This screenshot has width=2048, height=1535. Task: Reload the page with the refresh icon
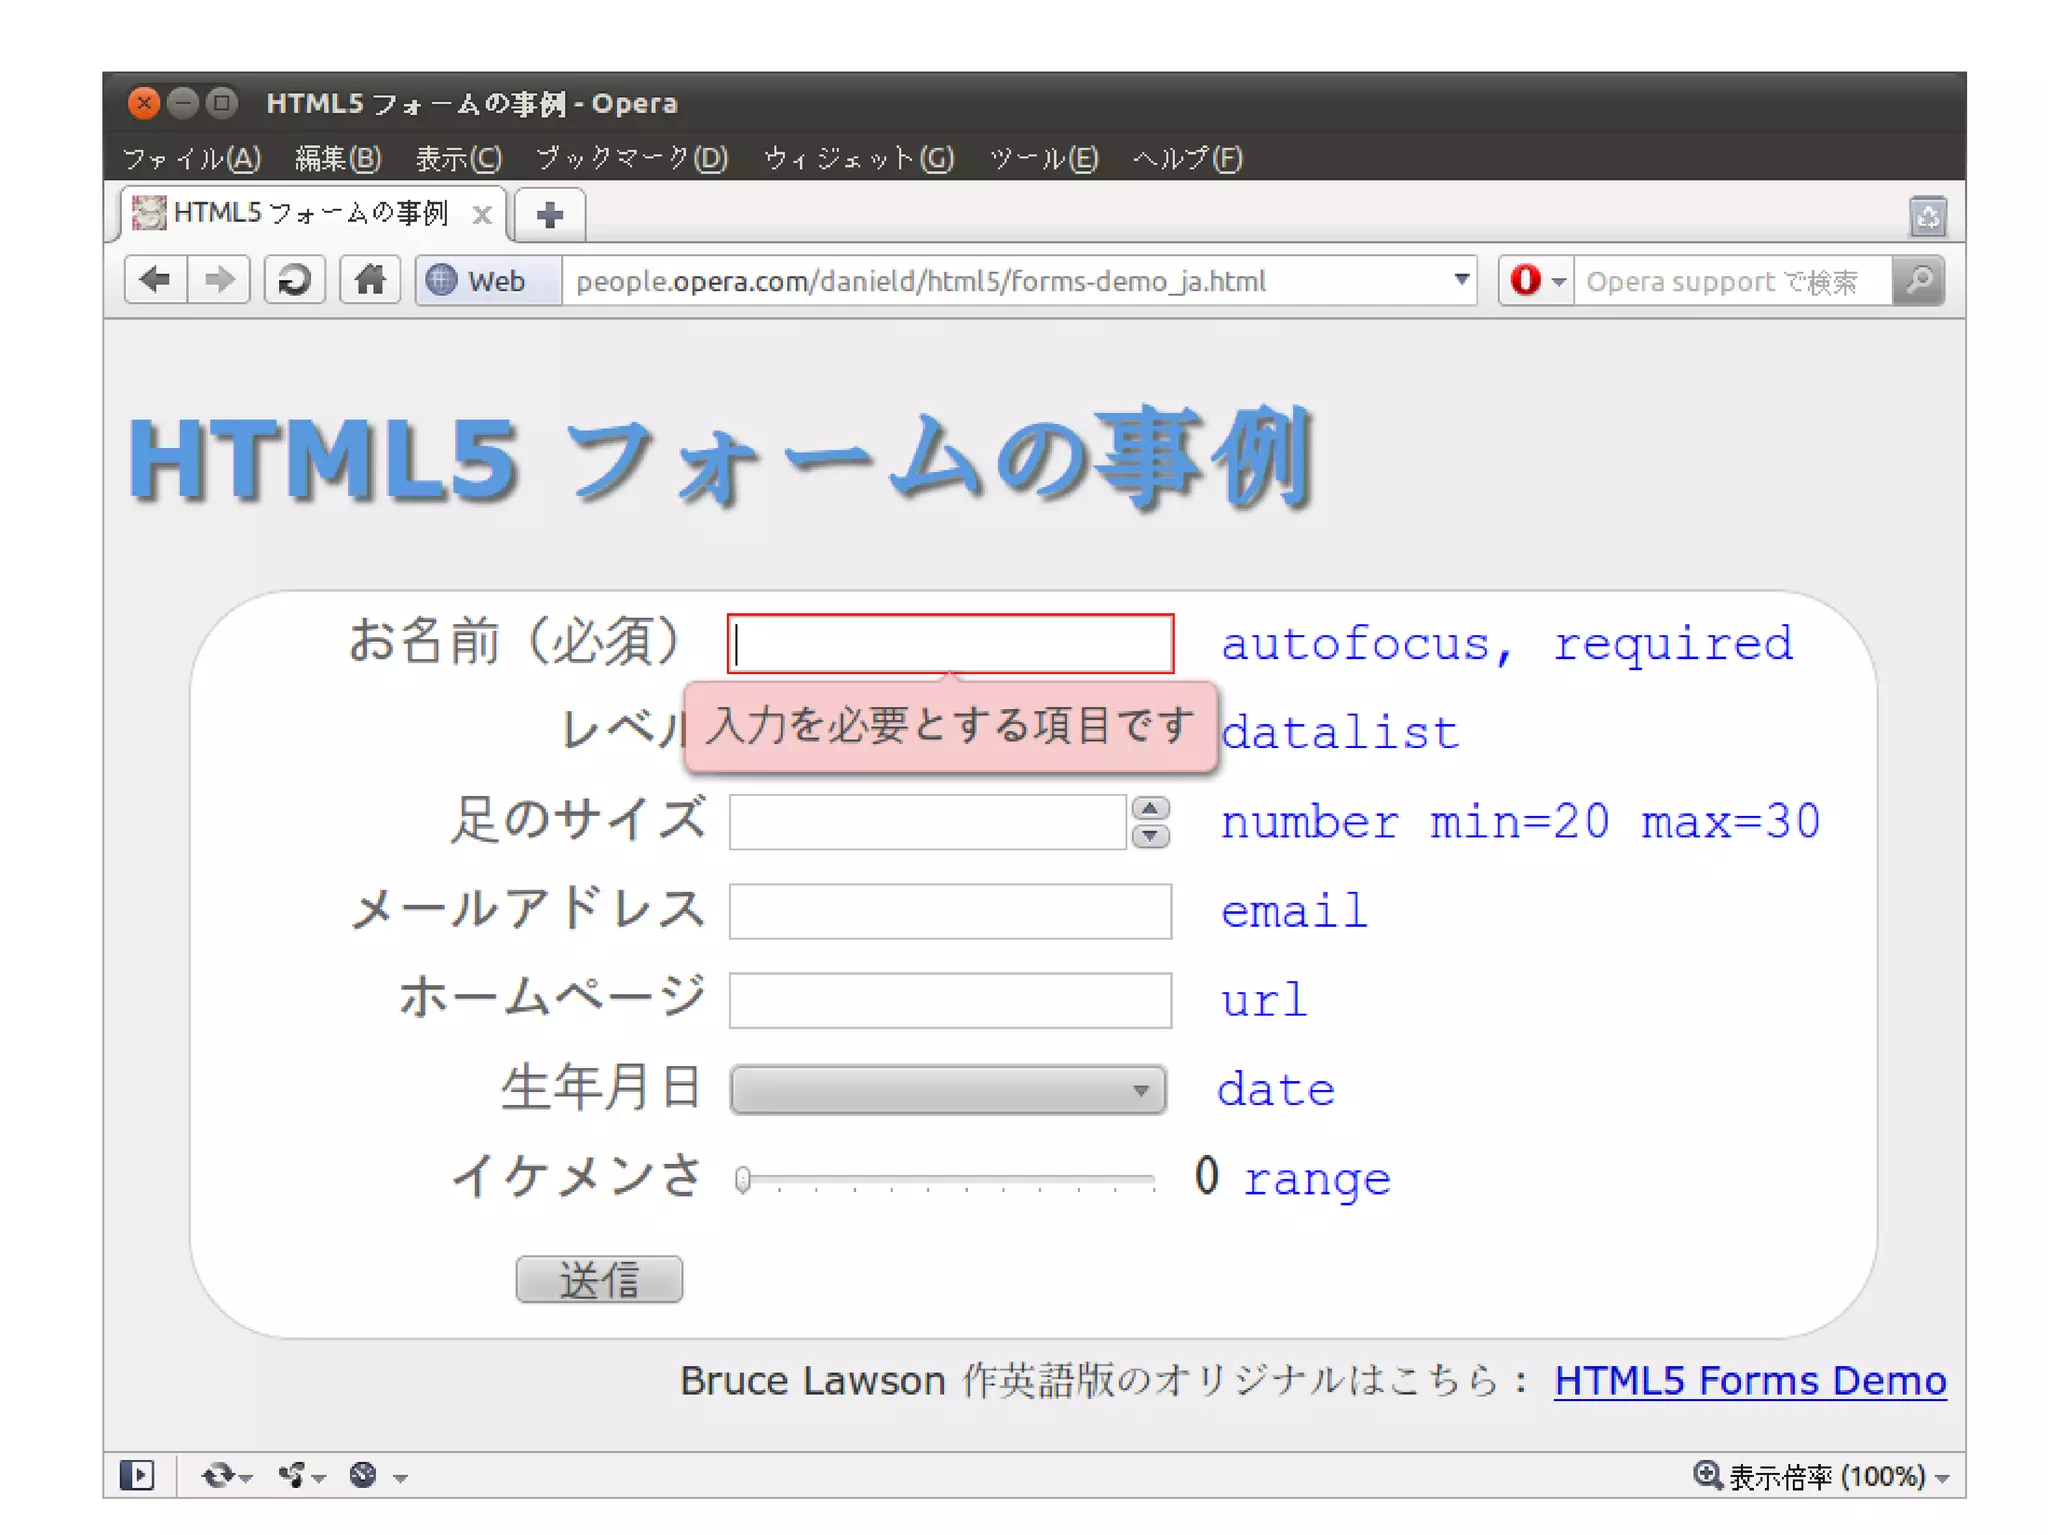(294, 280)
